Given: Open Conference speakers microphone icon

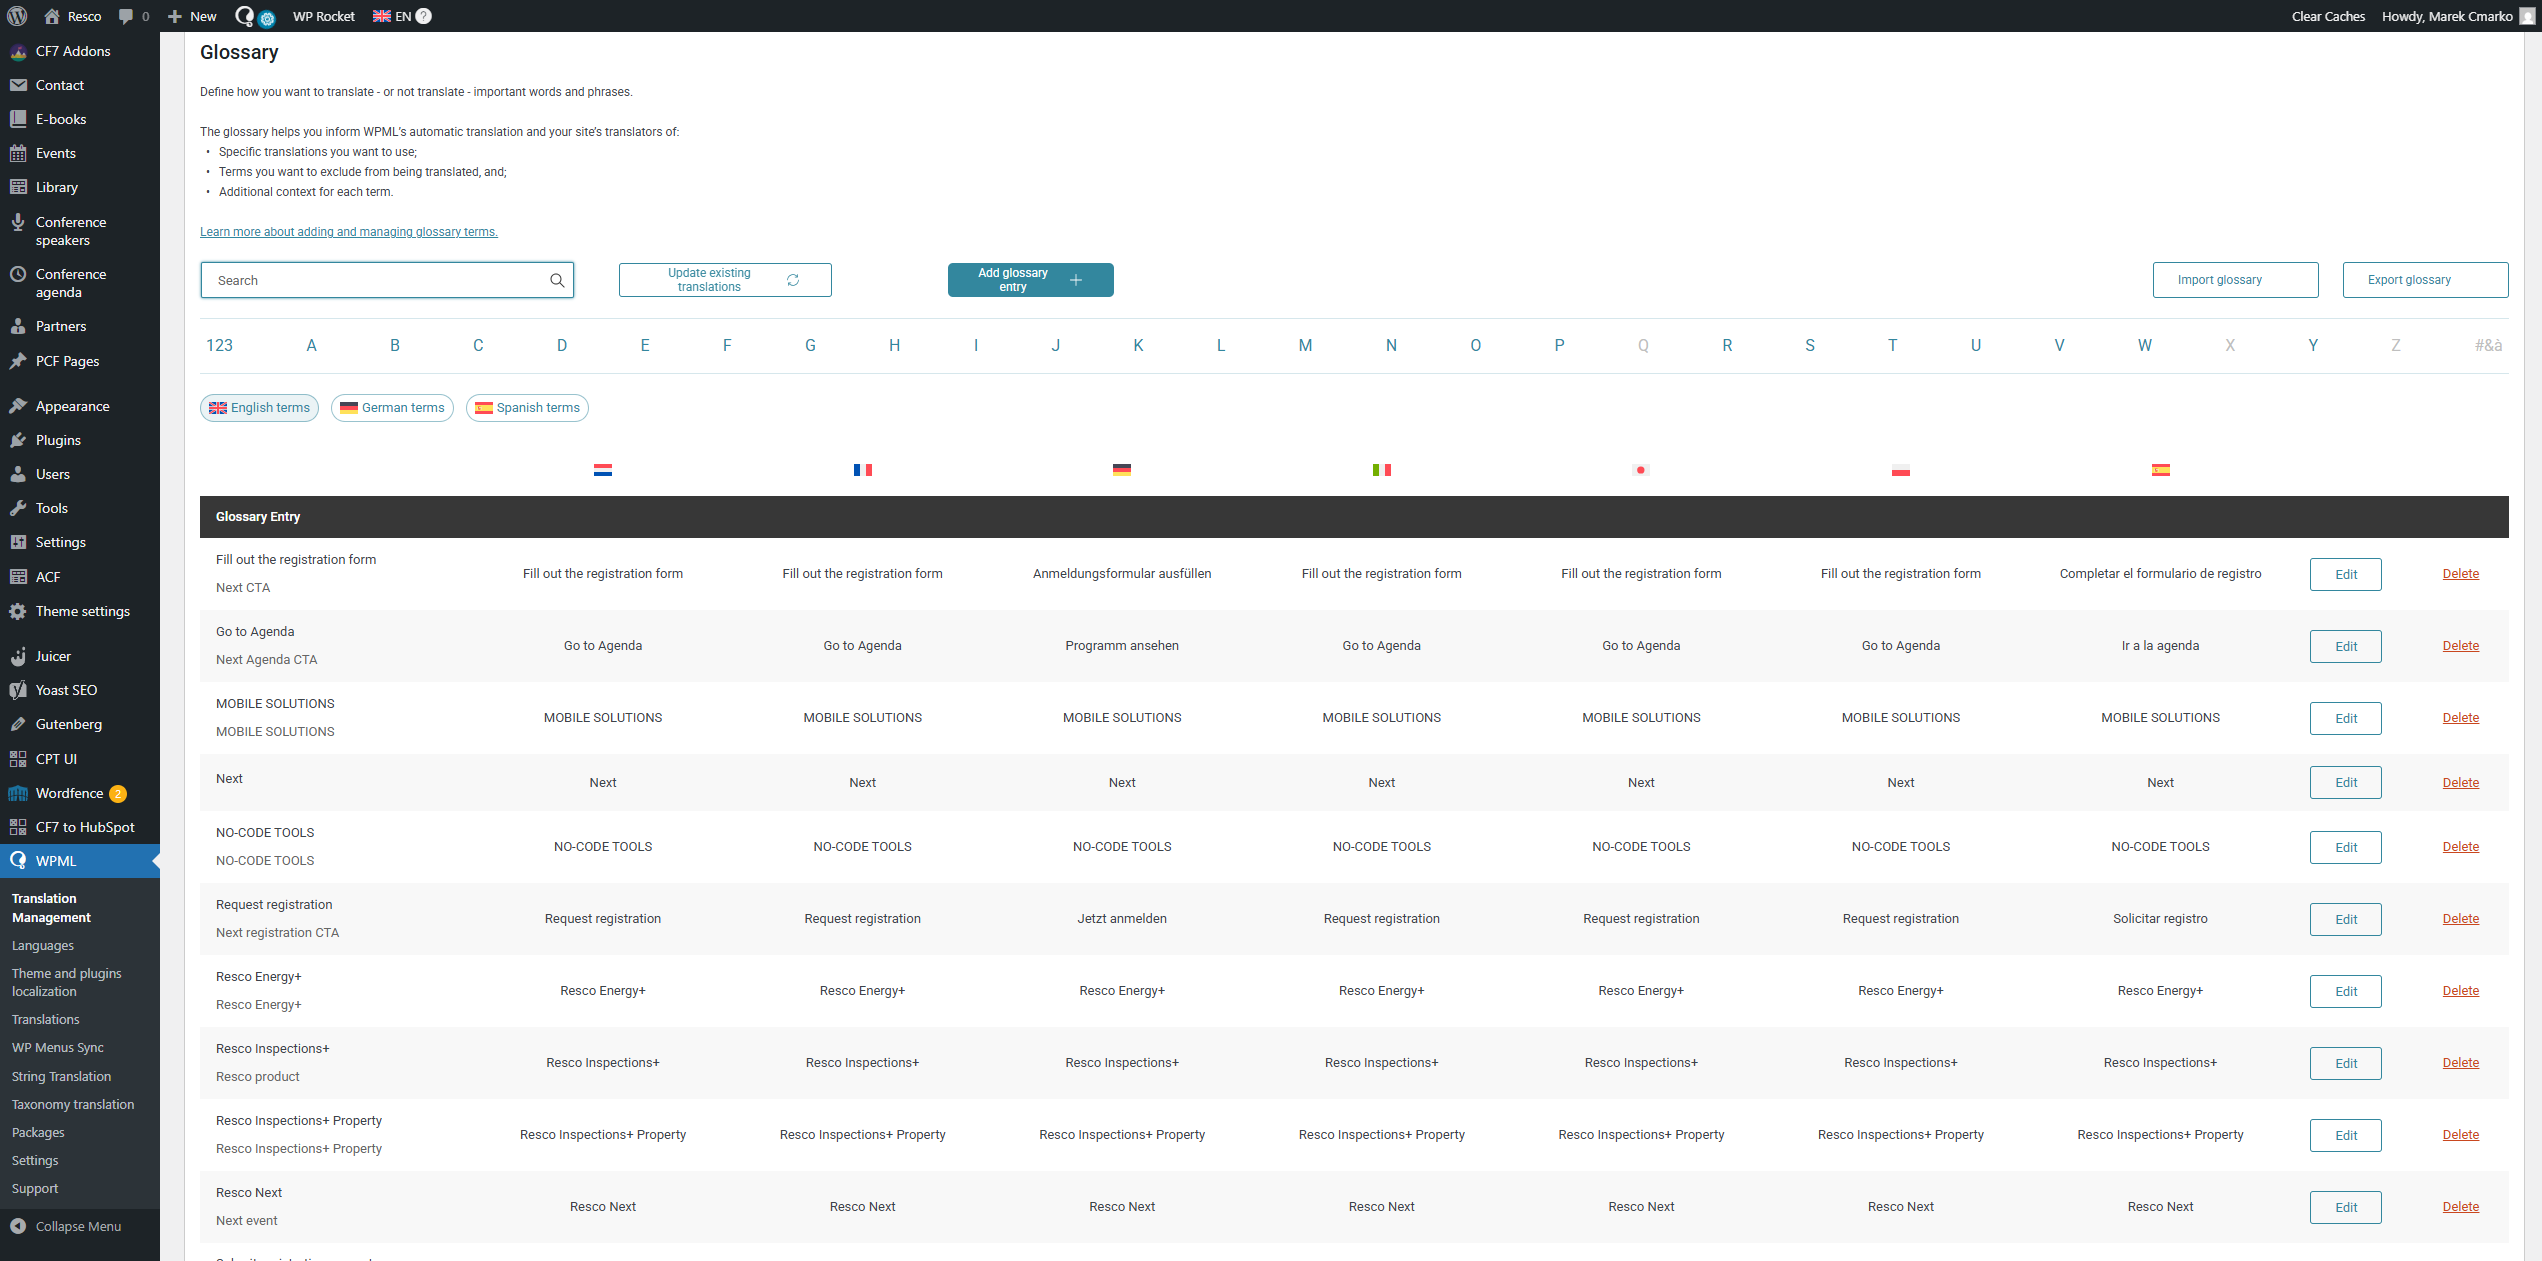Looking at the screenshot, I should click(x=18, y=222).
